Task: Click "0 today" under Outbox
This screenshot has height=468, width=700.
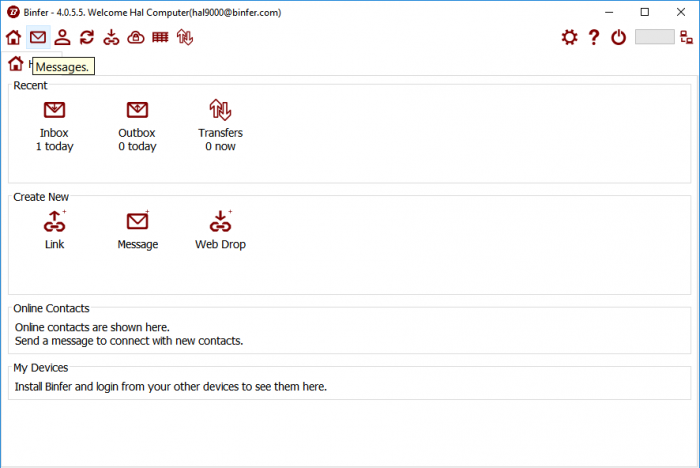Action: pos(137,146)
